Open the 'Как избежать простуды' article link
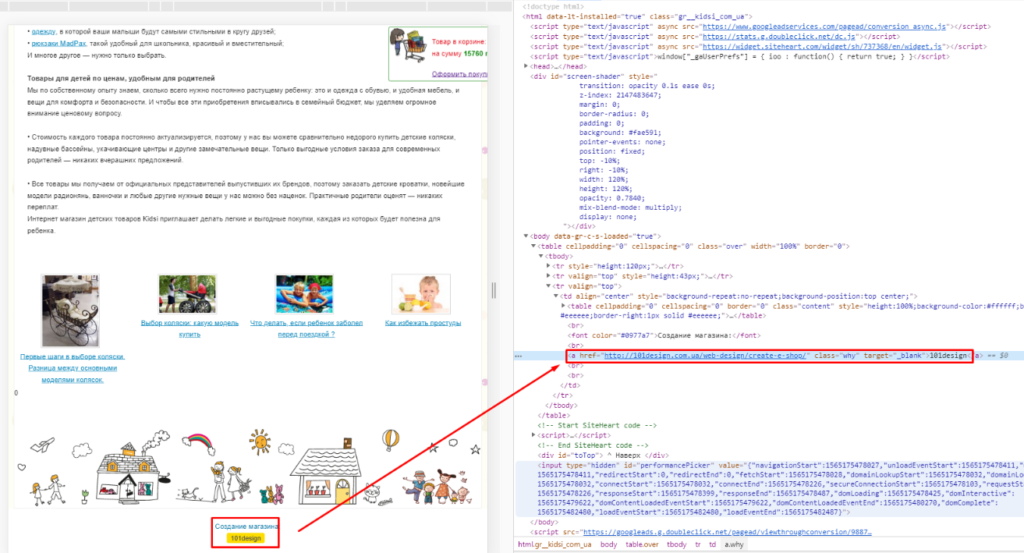 point(420,323)
